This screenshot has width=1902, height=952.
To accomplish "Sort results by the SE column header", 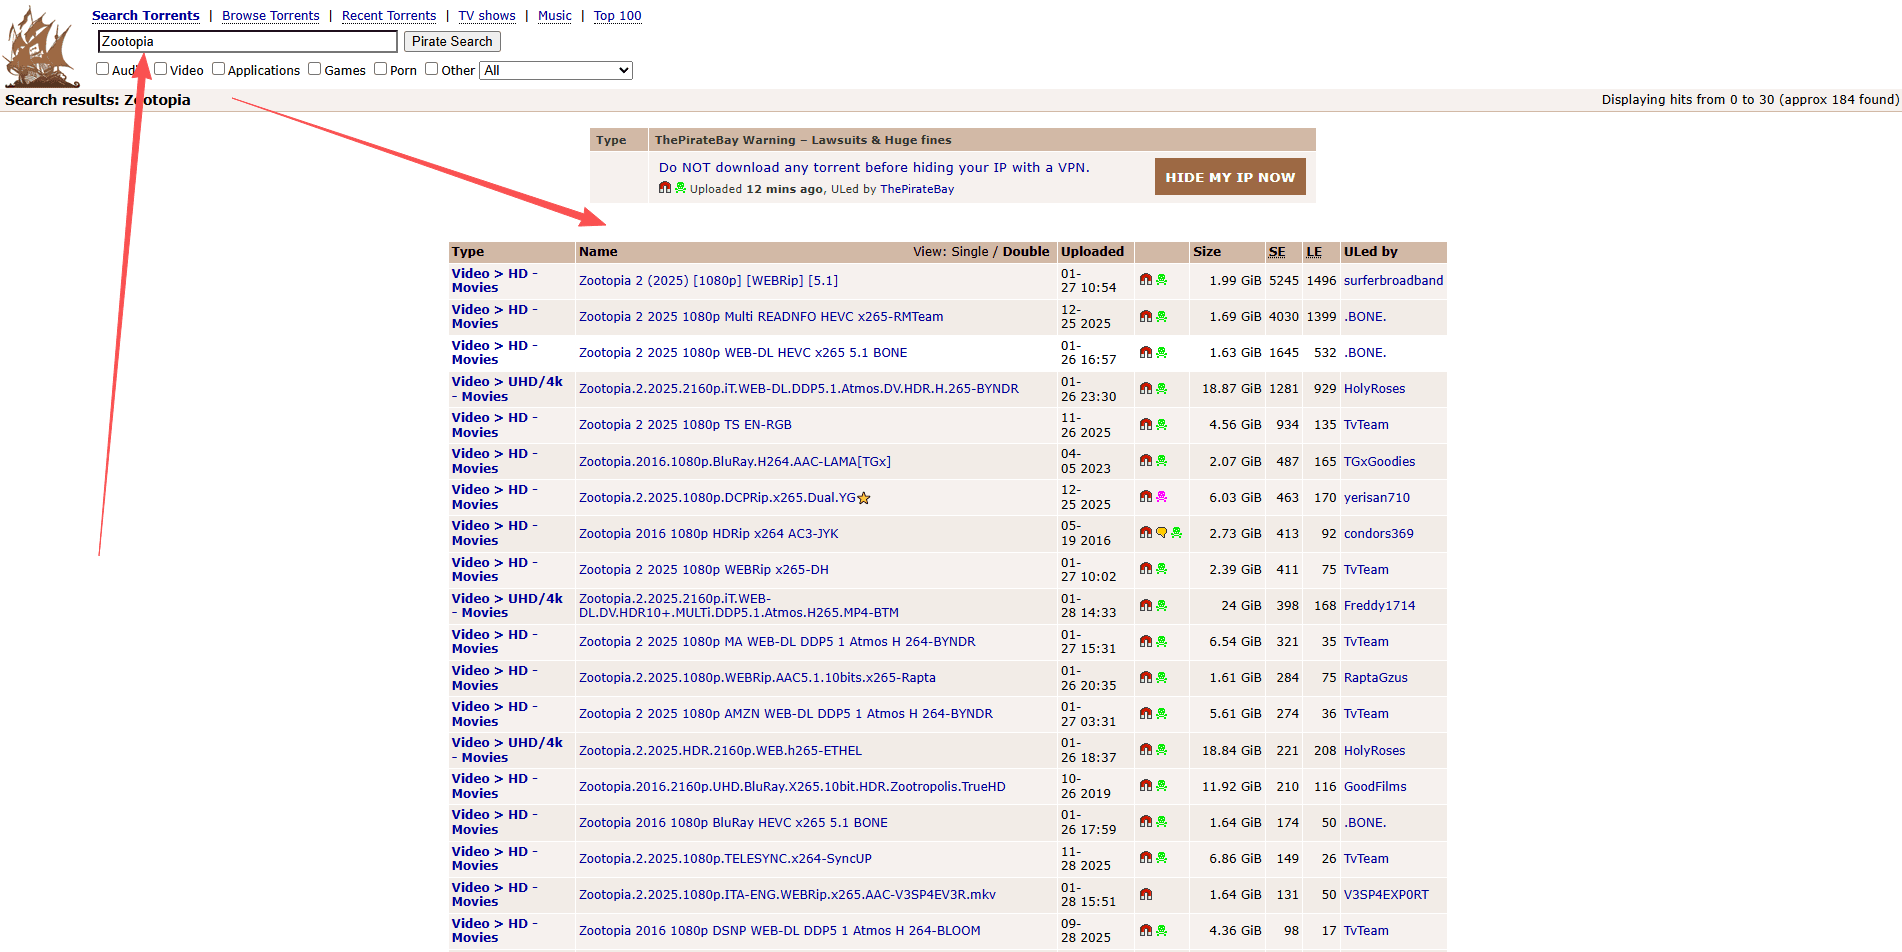I will [x=1277, y=252].
